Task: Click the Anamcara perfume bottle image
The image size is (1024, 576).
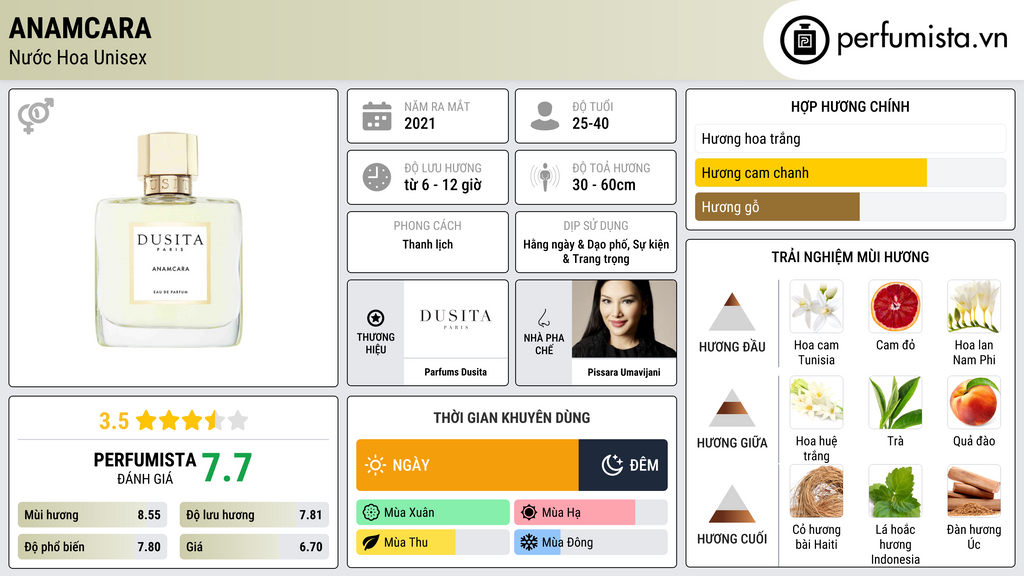Action: (170, 239)
